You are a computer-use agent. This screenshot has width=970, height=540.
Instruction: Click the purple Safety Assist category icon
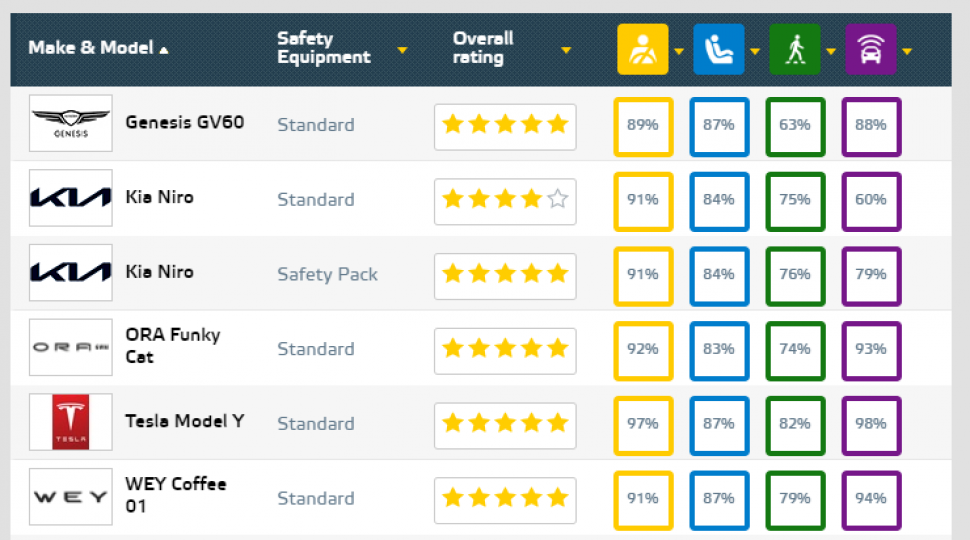(x=871, y=50)
